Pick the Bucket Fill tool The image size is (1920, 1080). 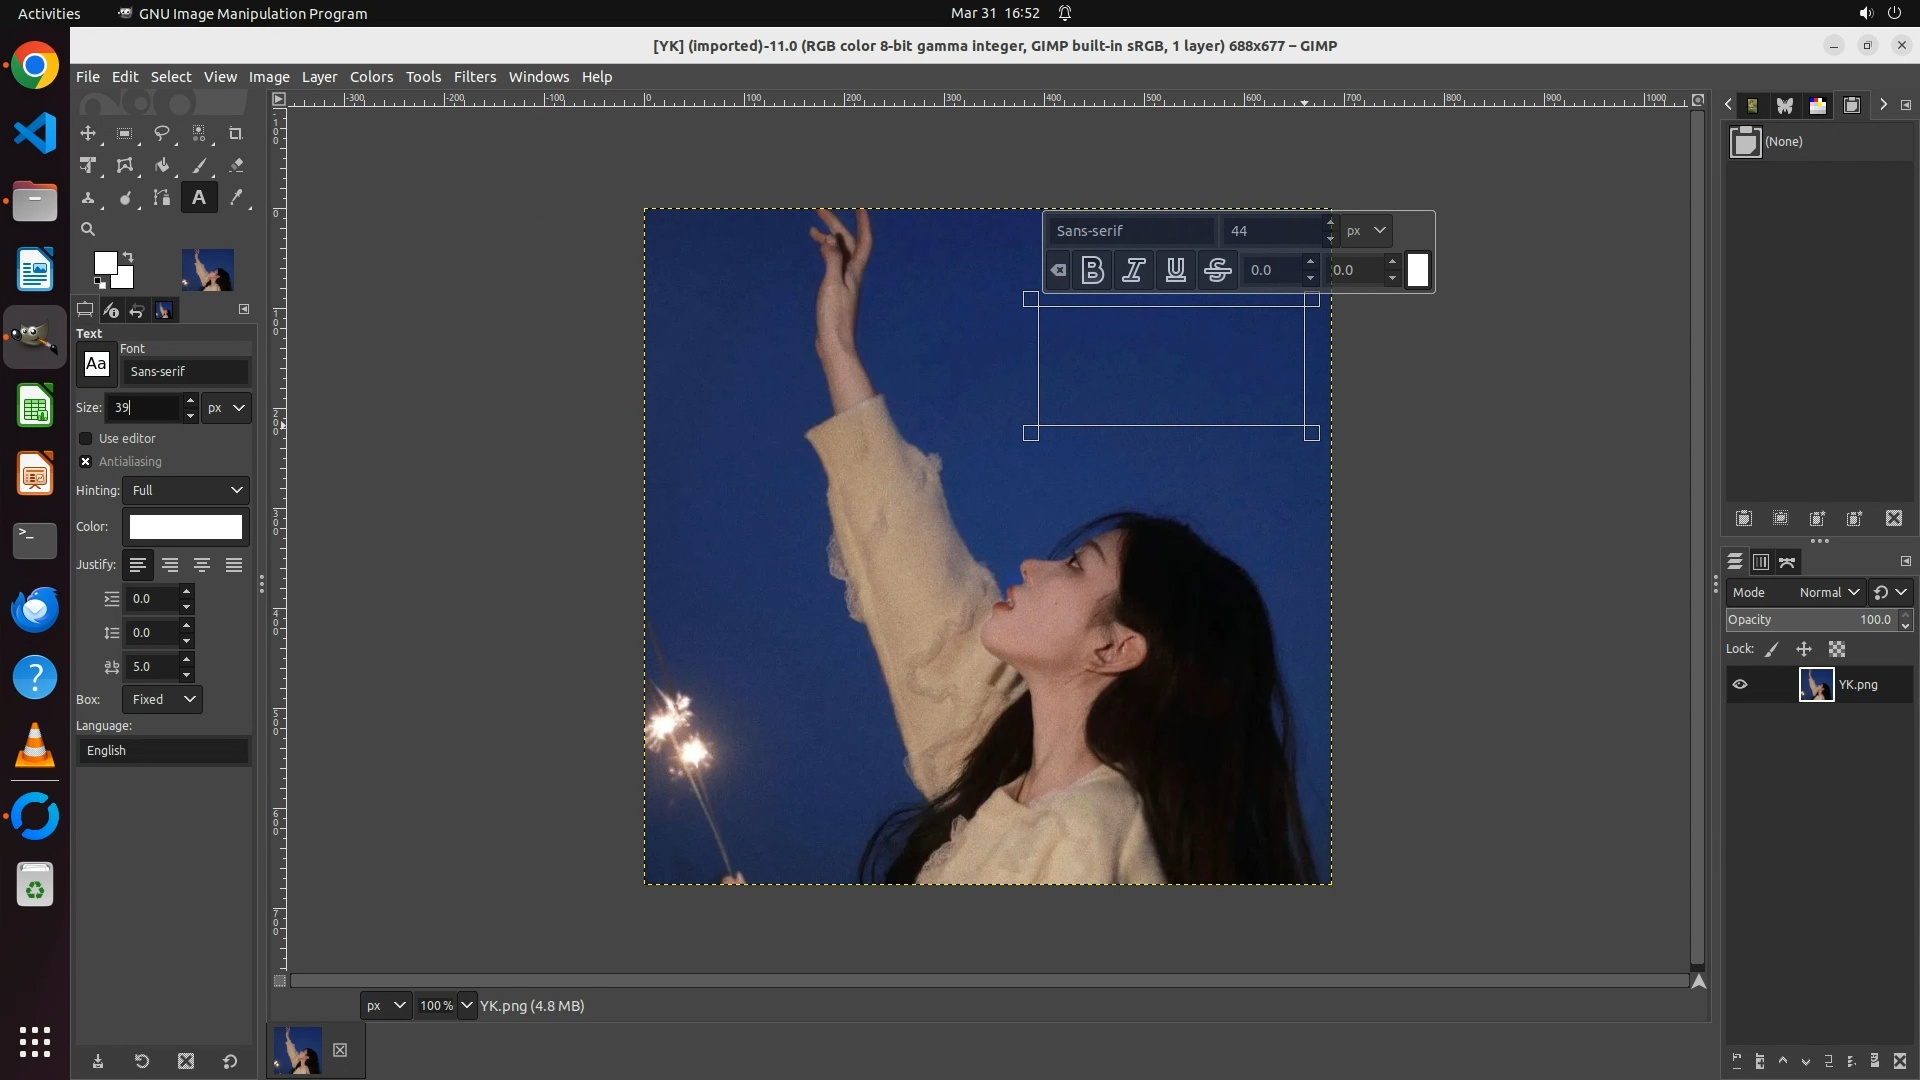click(x=162, y=166)
